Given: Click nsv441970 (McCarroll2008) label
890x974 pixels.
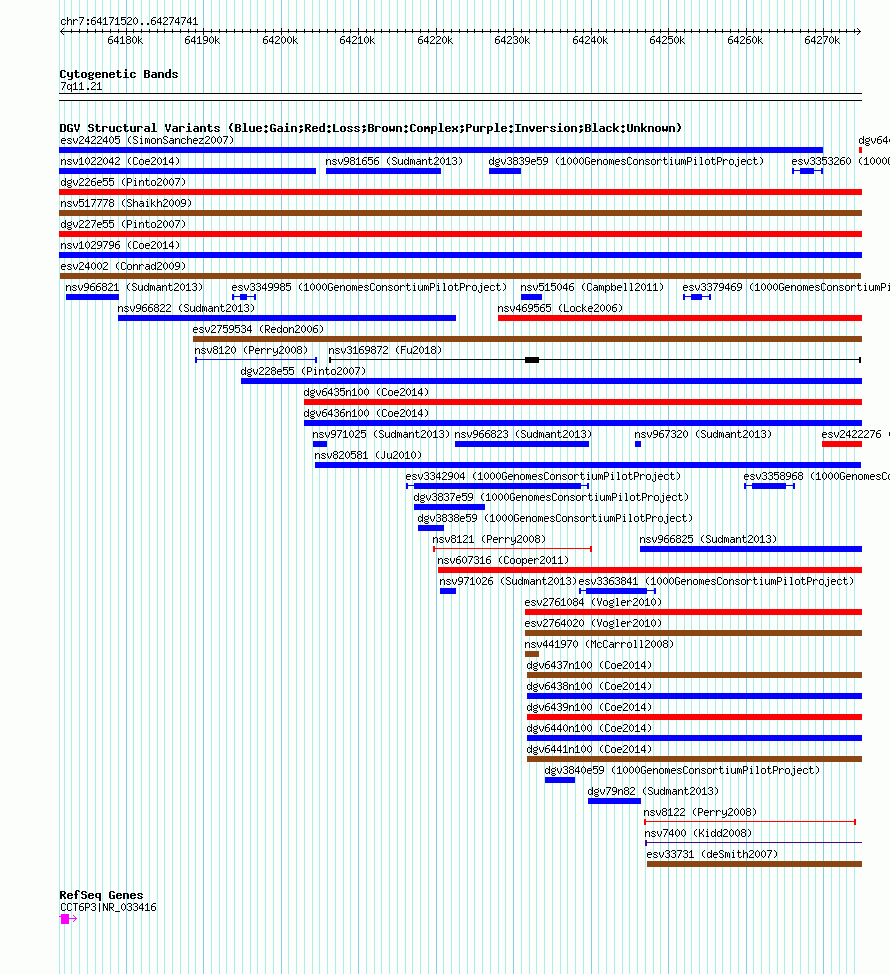Looking at the screenshot, I should click(599, 645).
